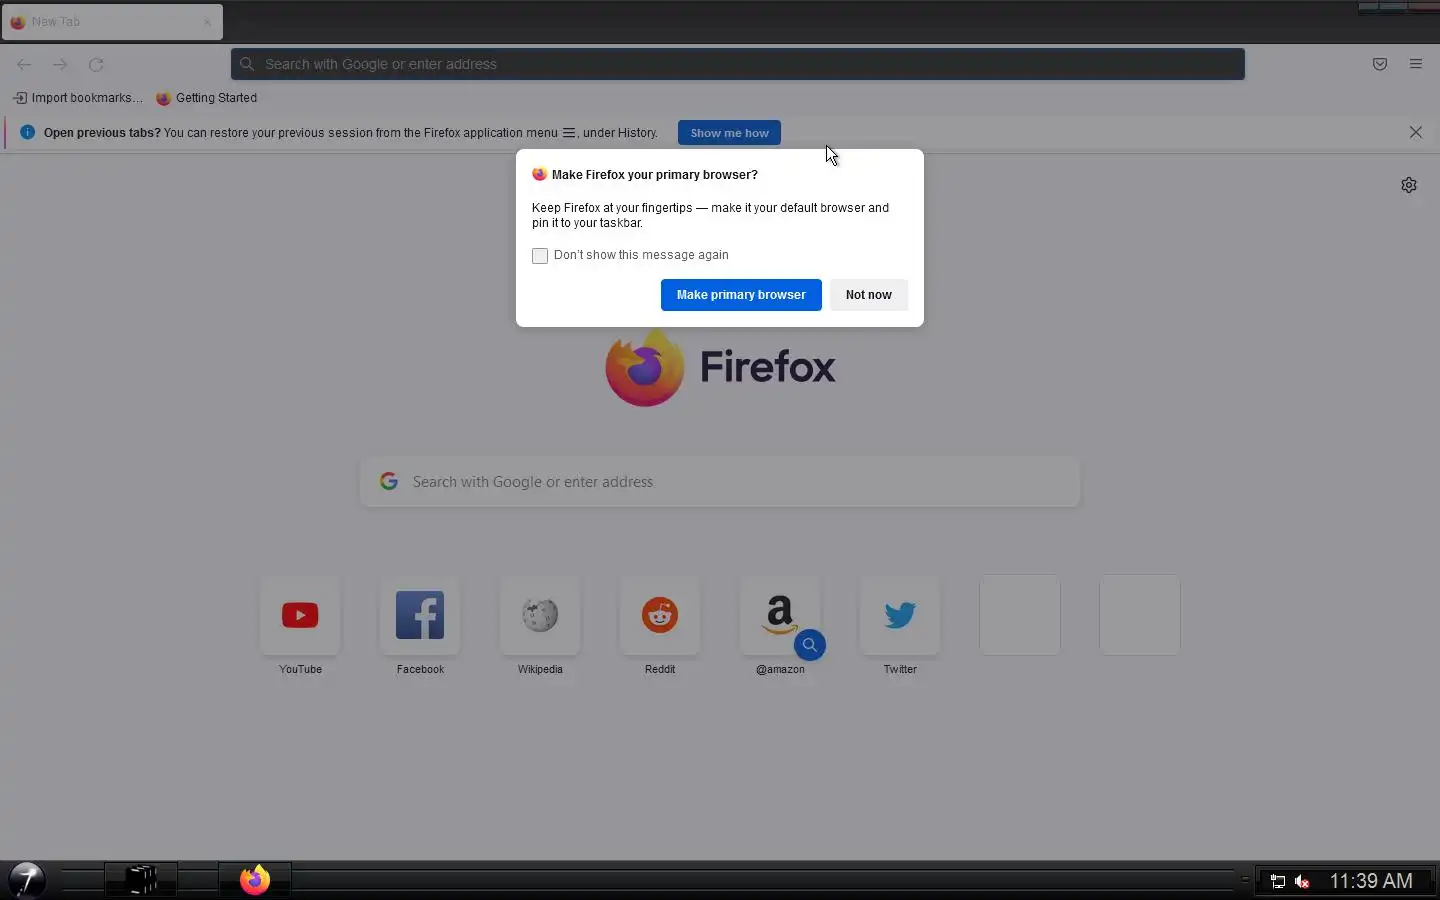
Task: Click the network tray icon
Action: (x=1277, y=881)
